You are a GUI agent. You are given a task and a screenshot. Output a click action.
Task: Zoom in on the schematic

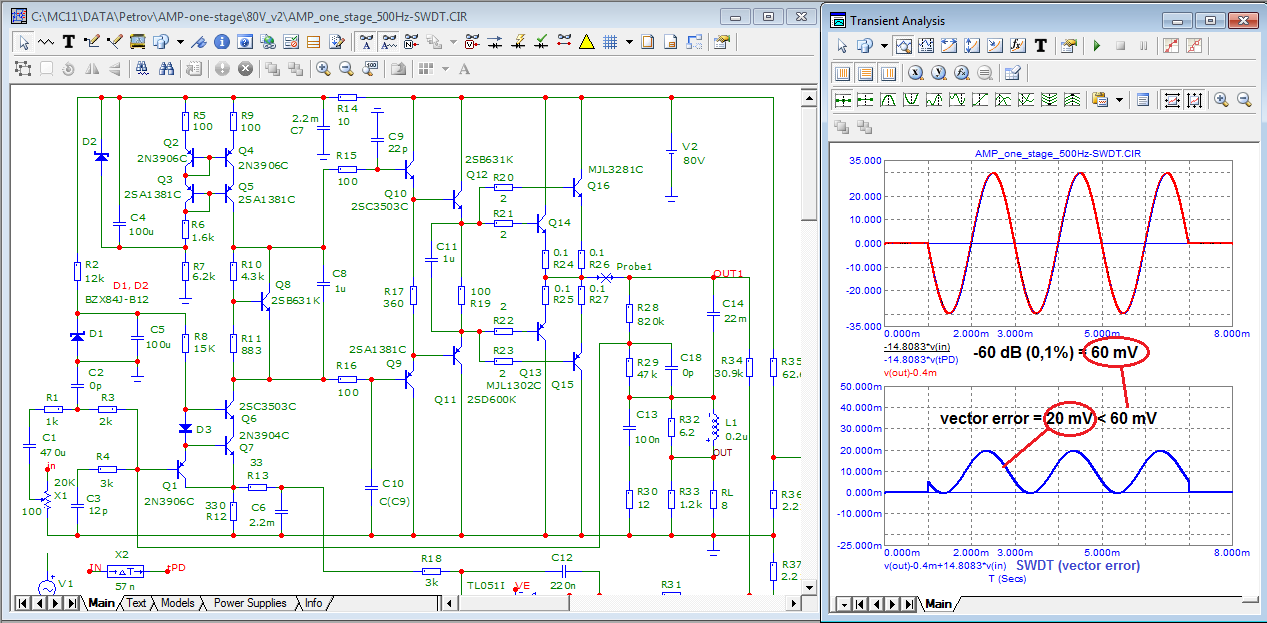pos(323,68)
